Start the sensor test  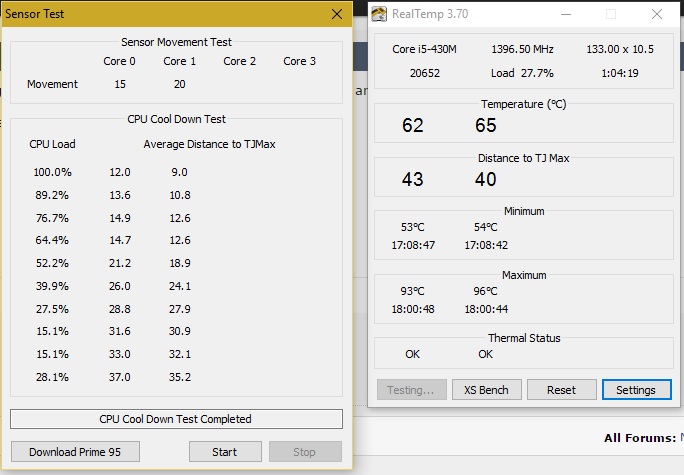click(225, 451)
